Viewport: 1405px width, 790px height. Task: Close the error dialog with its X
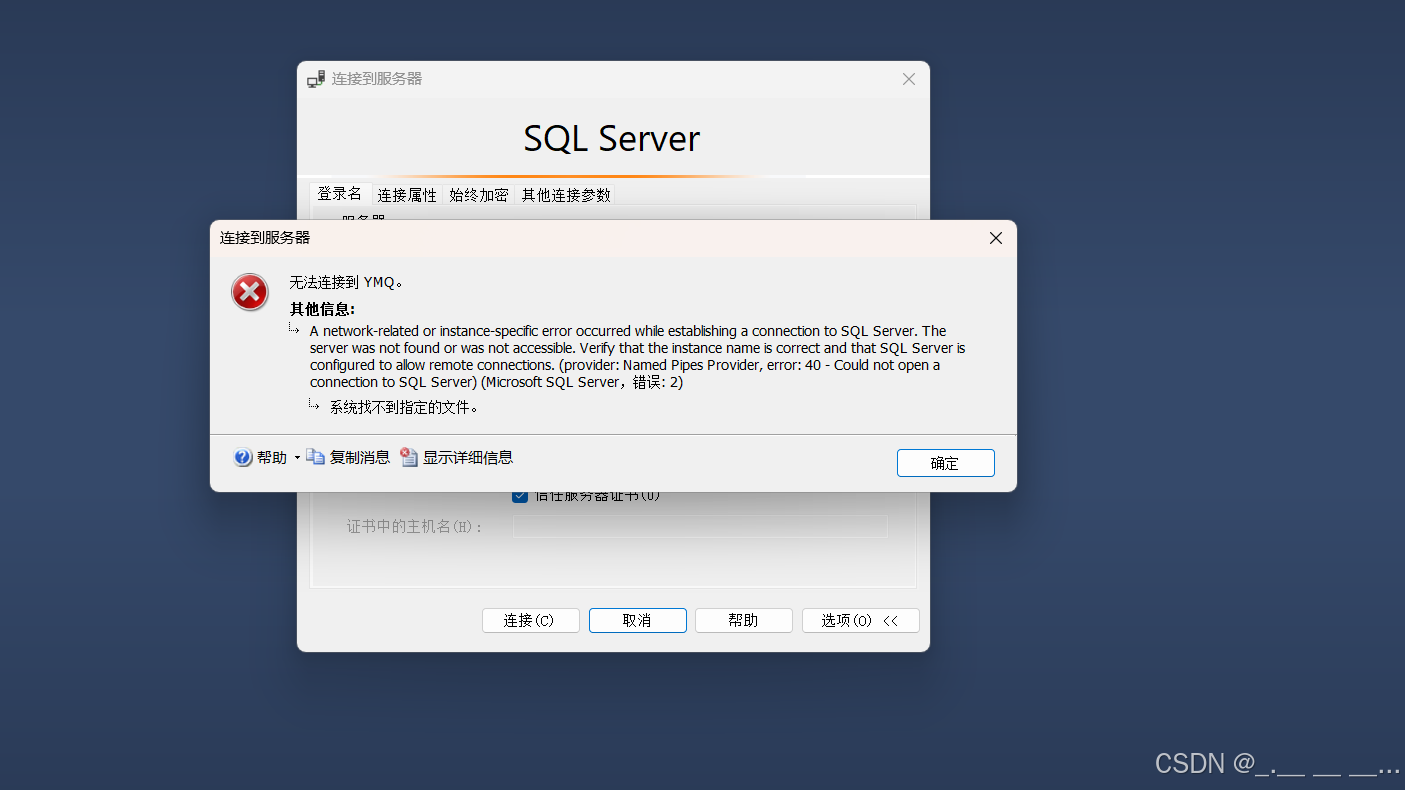[995, 238]
